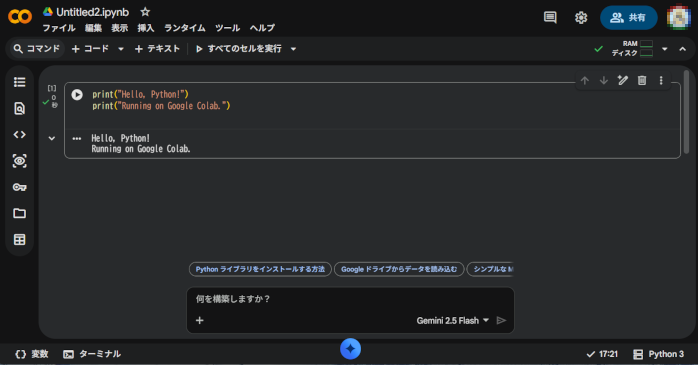
Task: Open the code snippets panel
Action: click(20, 134)
